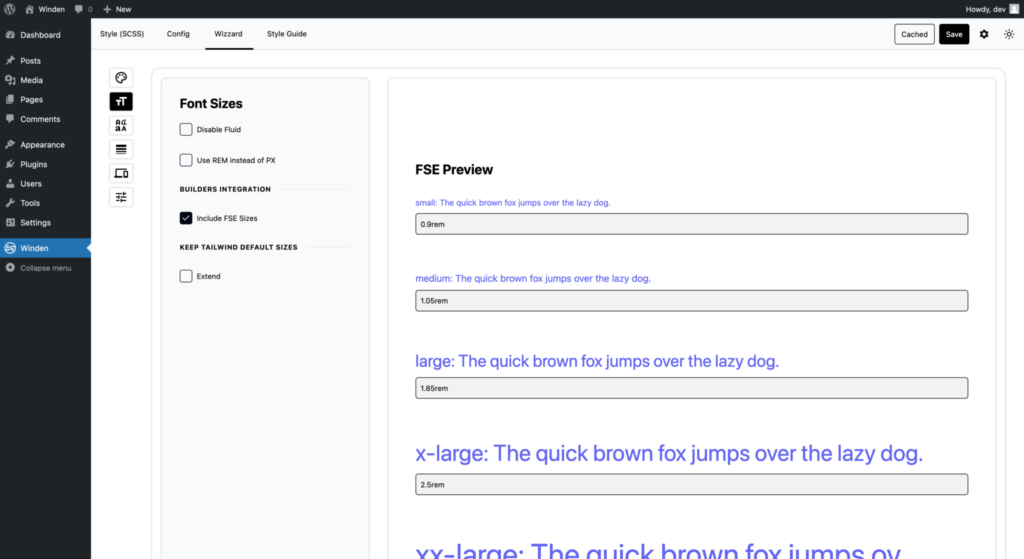Uncheck Include FSE Sizes
The image size is (1024, 559).
click(x=186, y=218)
